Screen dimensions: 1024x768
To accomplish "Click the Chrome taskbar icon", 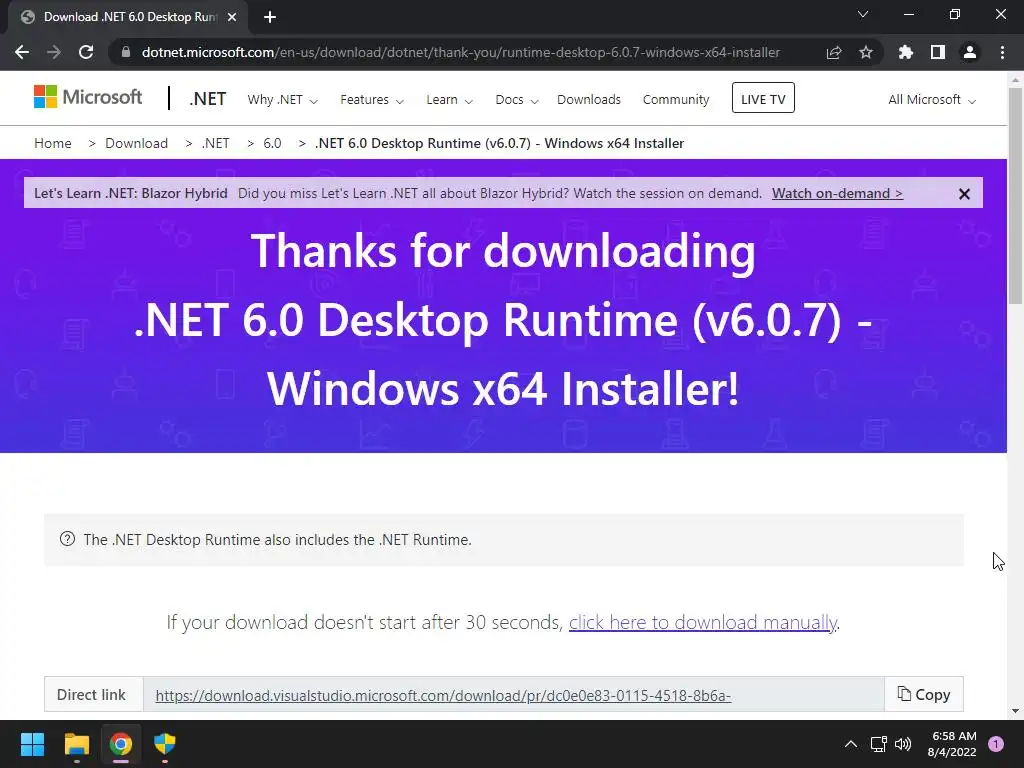I will click(x=121, y=744).
